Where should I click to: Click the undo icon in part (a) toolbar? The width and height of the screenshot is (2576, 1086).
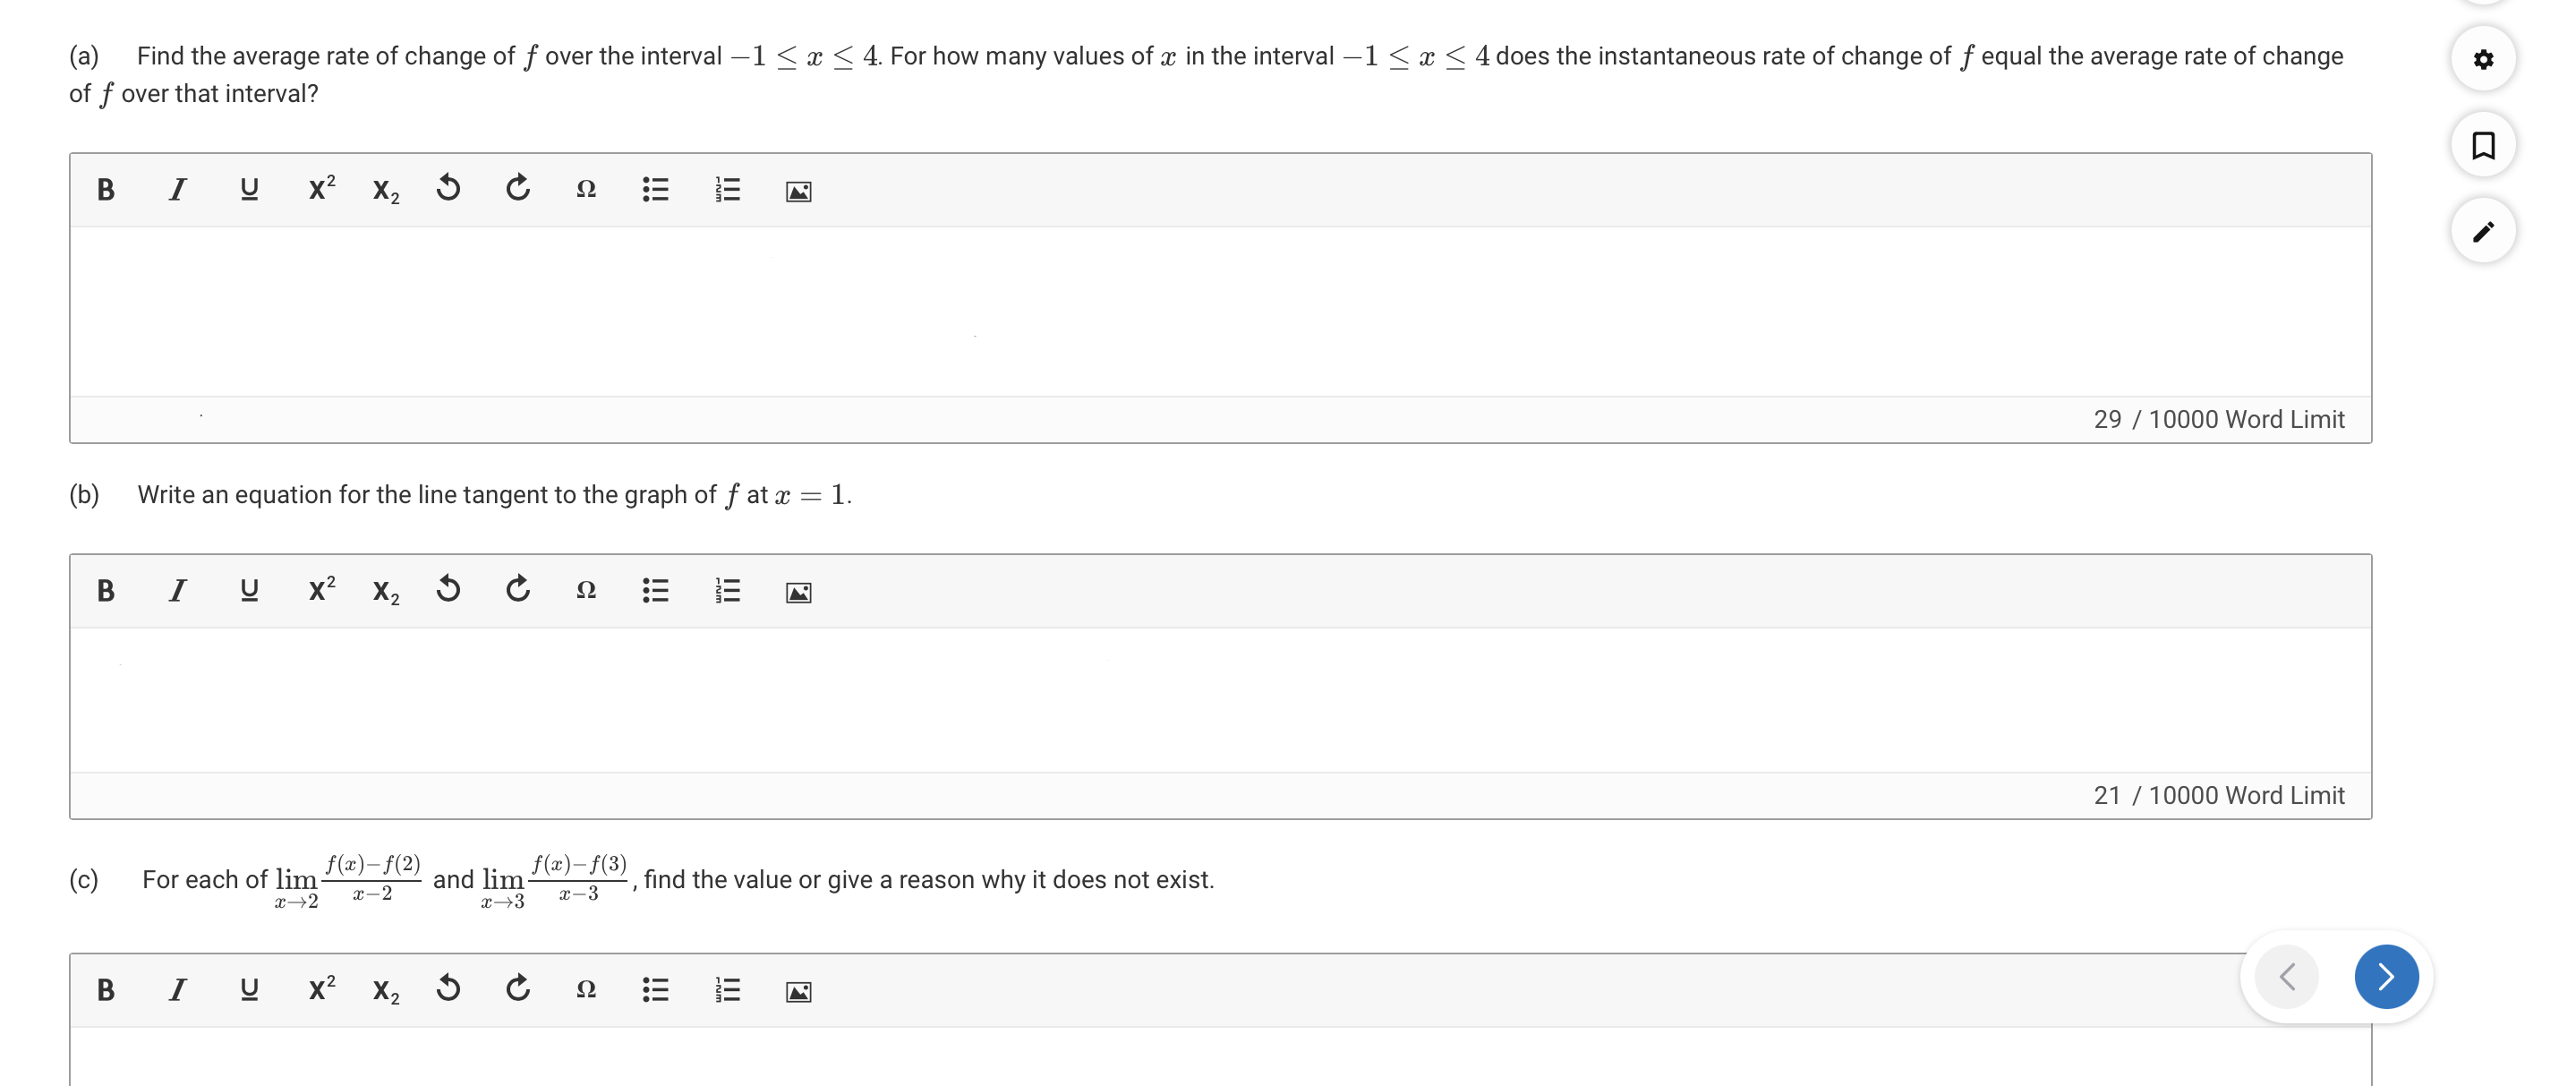click(x=448, y=188)
